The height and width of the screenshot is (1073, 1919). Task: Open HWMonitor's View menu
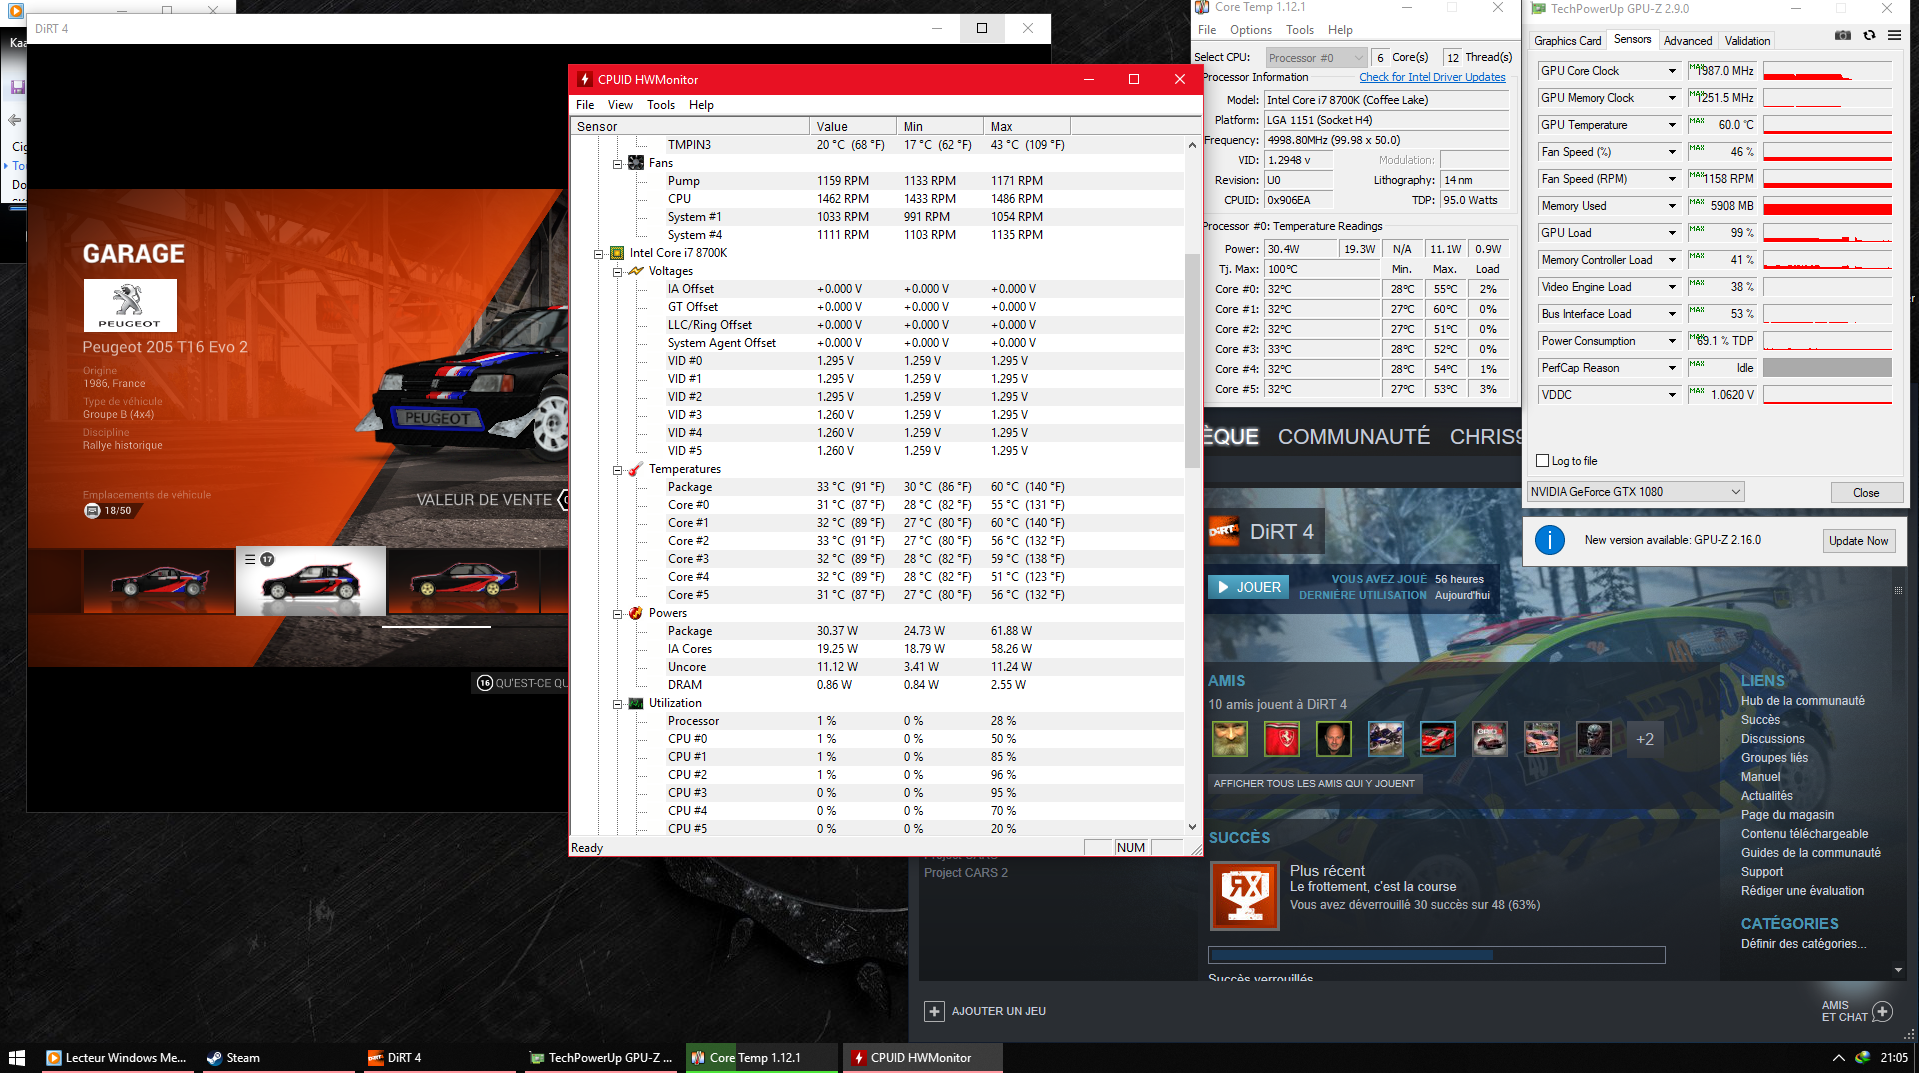pos(620,105)
